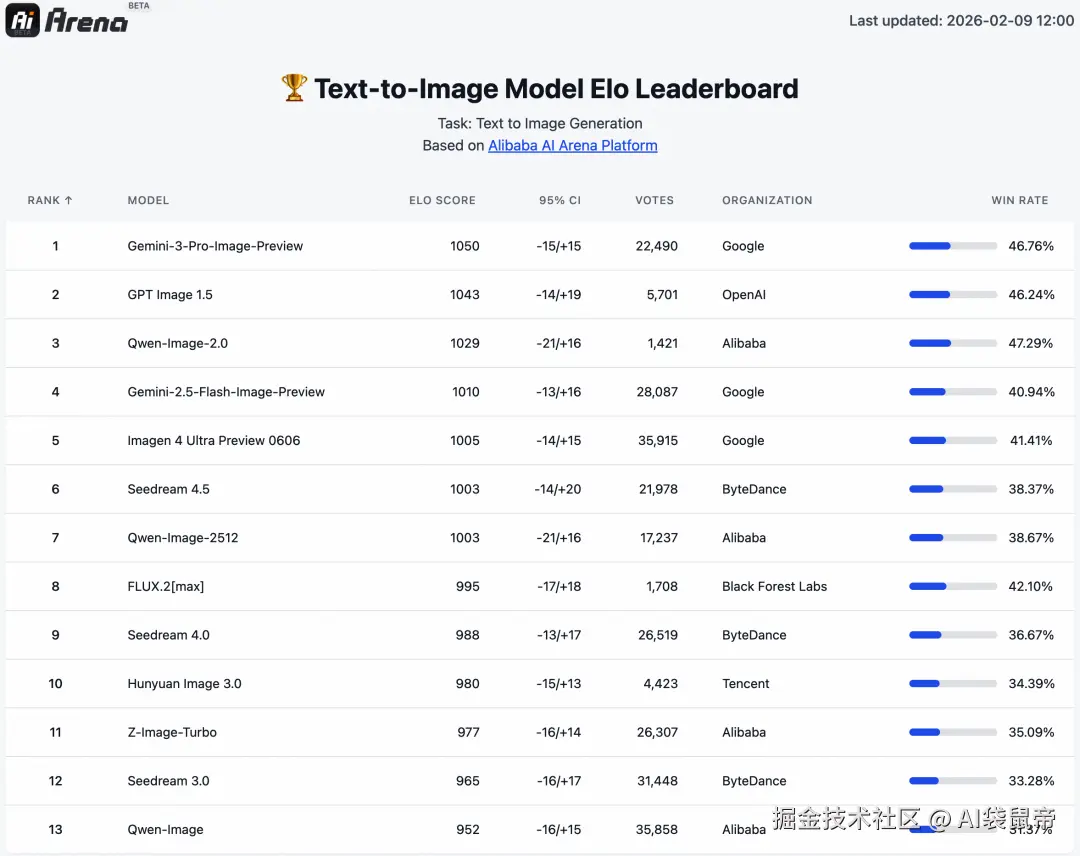Click the win rate bar for Qwen-Image-2.0
Viewport: 1080px width, 856px height.
tap(952, 343)
